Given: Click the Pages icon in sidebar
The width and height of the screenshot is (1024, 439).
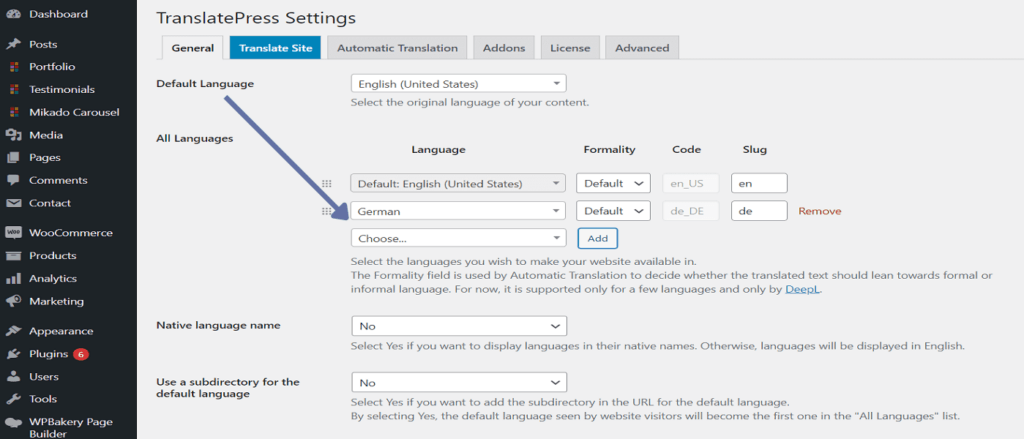Looking at the screenshot, I should tap(13, 157).
